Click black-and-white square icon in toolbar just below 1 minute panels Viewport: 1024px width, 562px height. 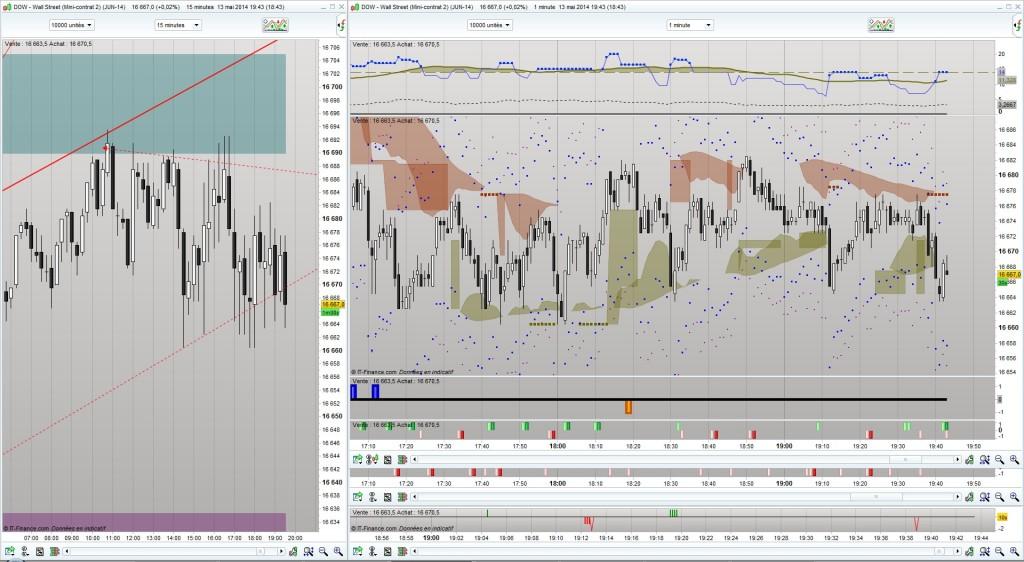tap(387, 460)
